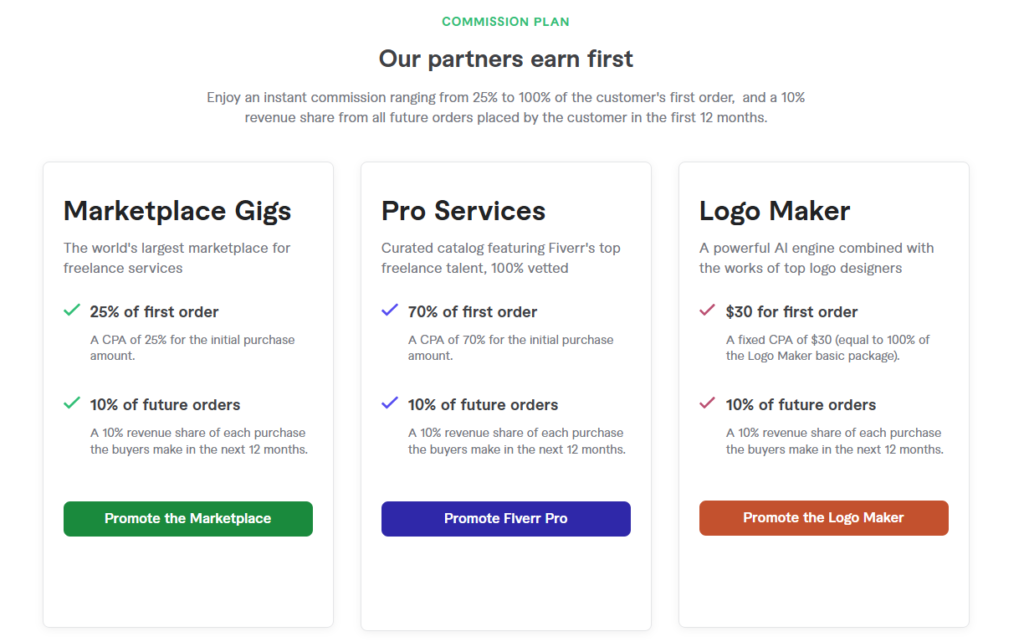
Task: Click purple checkmark beside Pro Services 10% future orders
Action: click(x=390, y=403)
